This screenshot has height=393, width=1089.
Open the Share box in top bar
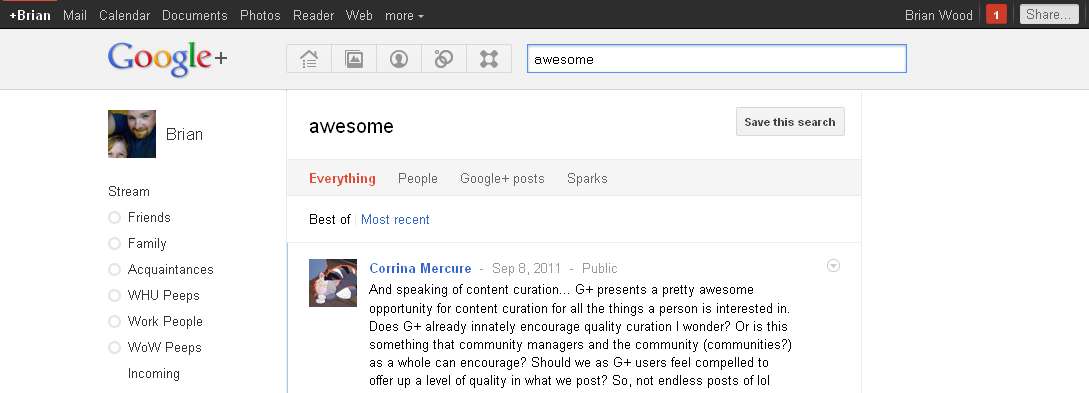[1049, 15]
